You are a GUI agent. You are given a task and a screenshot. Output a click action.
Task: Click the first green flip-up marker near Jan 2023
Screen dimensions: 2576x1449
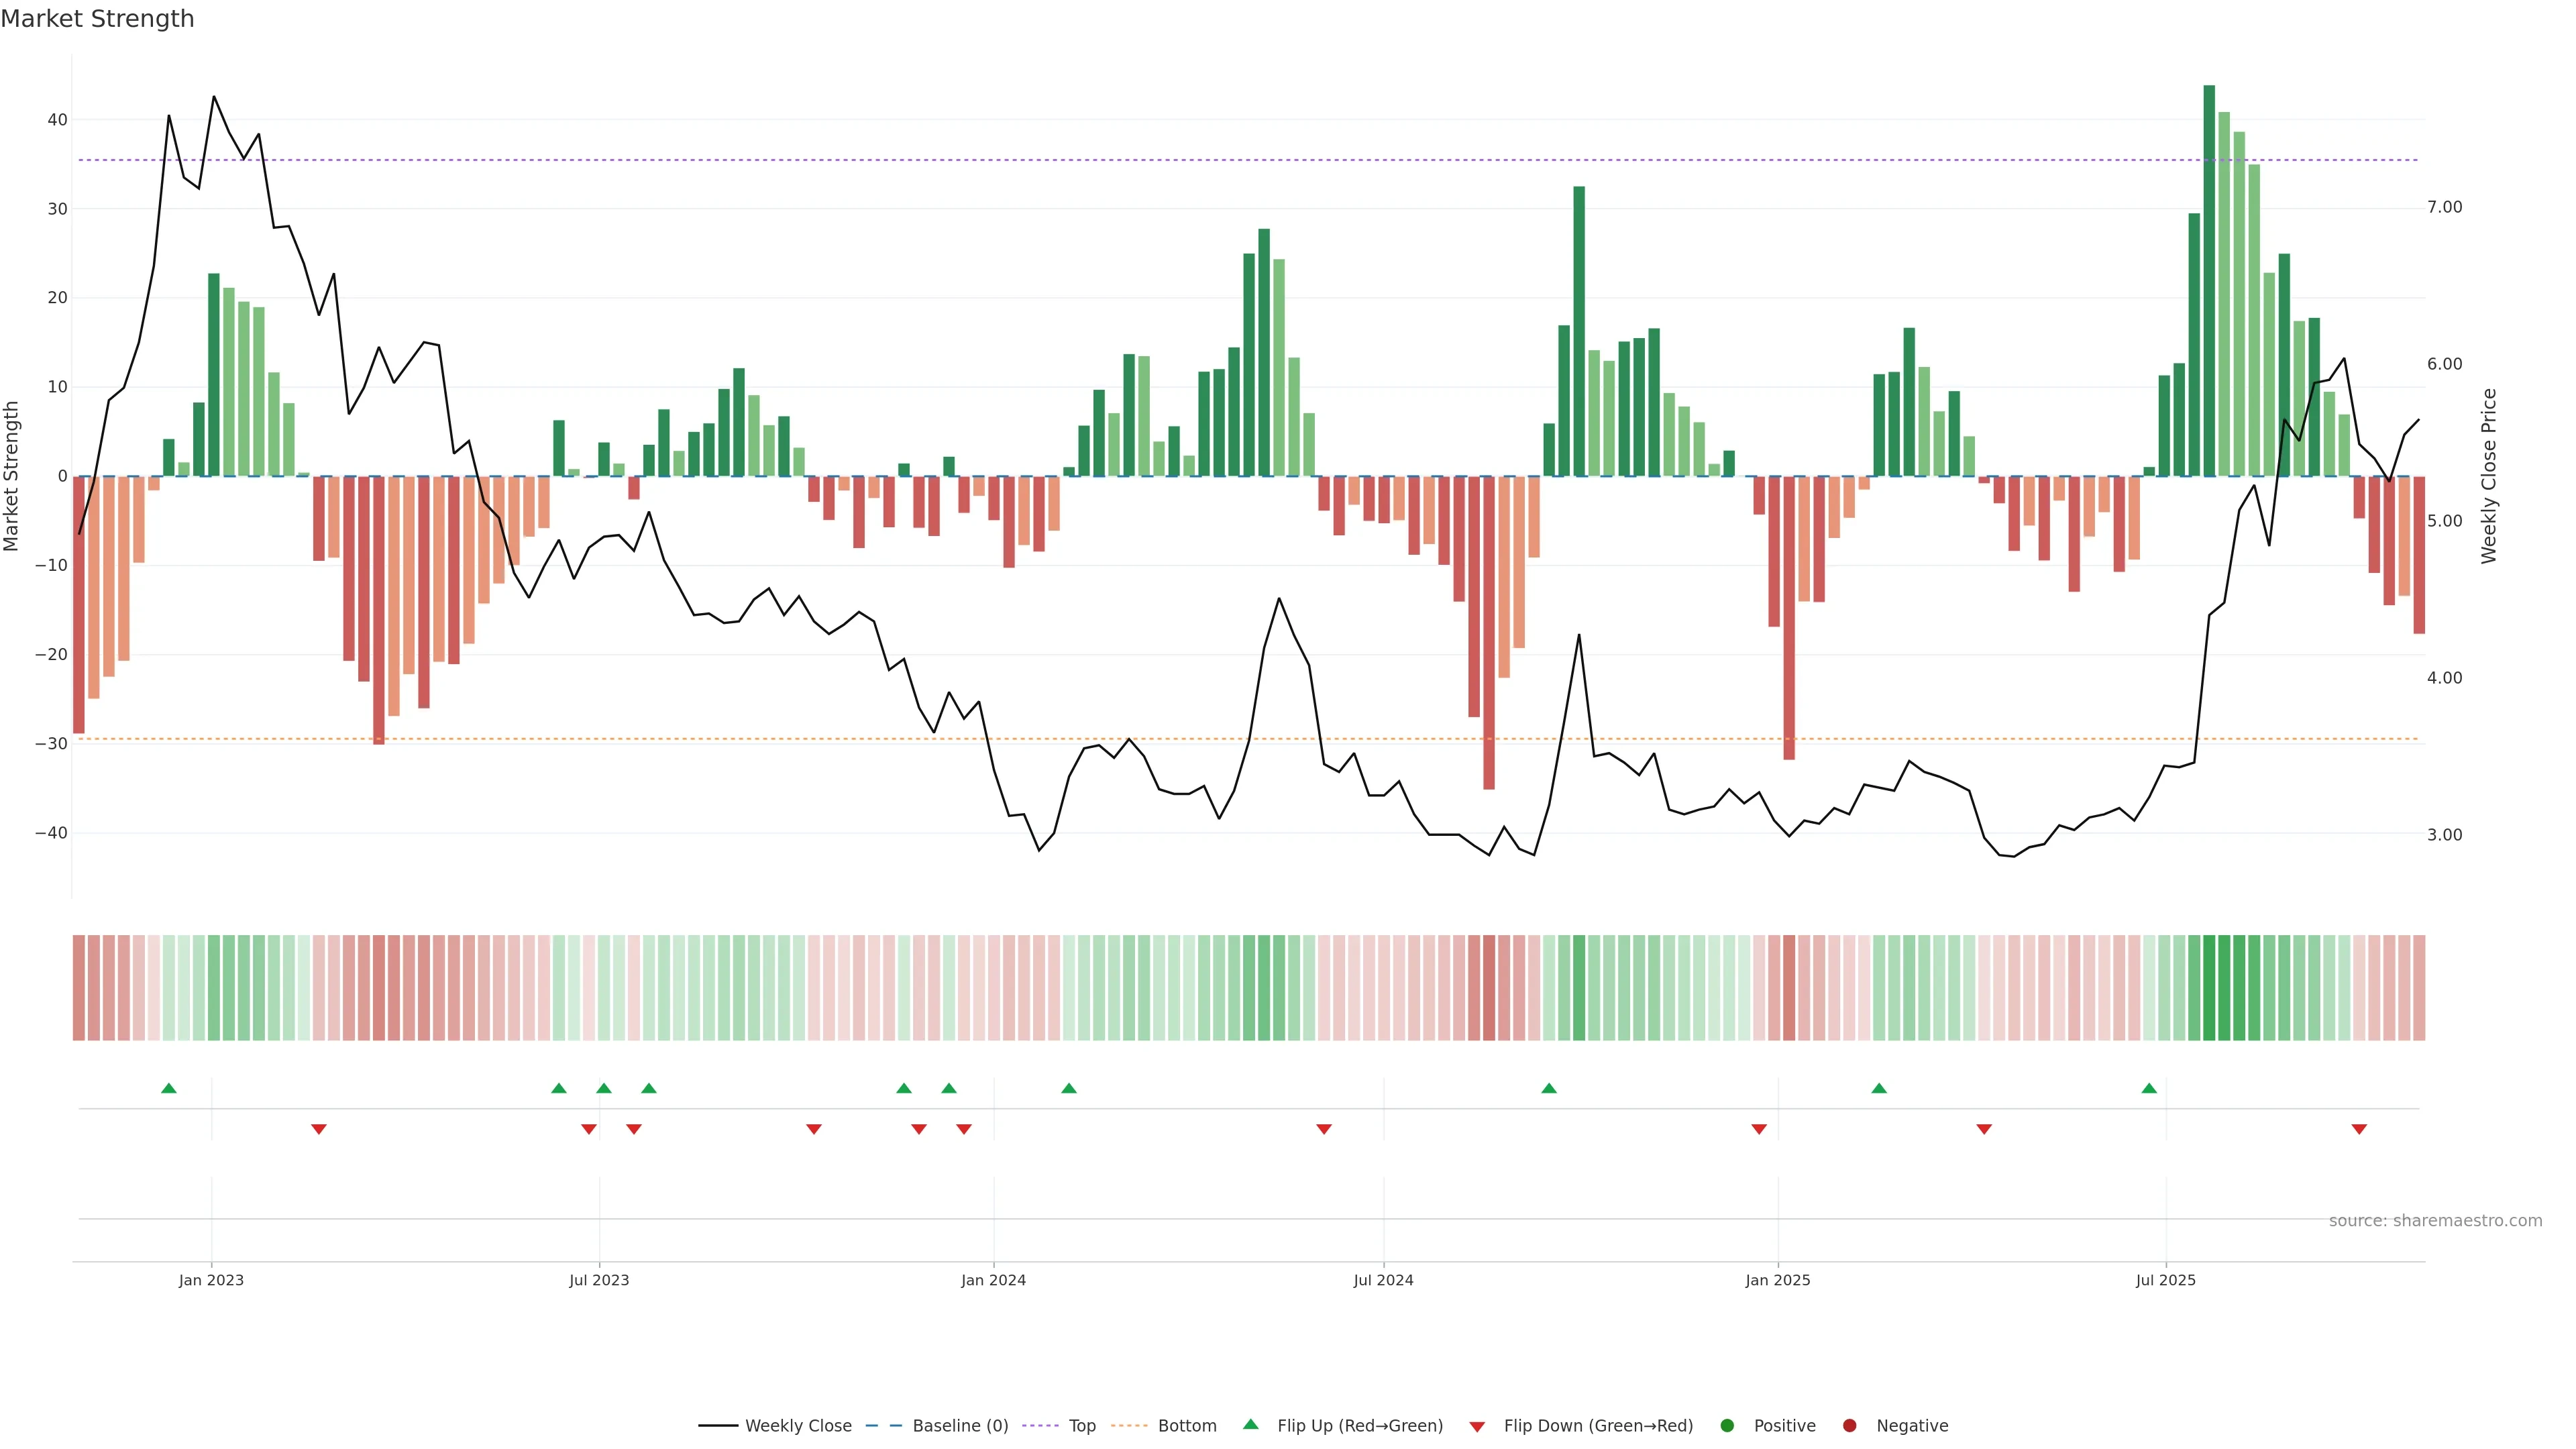[x=169, y=1088]
